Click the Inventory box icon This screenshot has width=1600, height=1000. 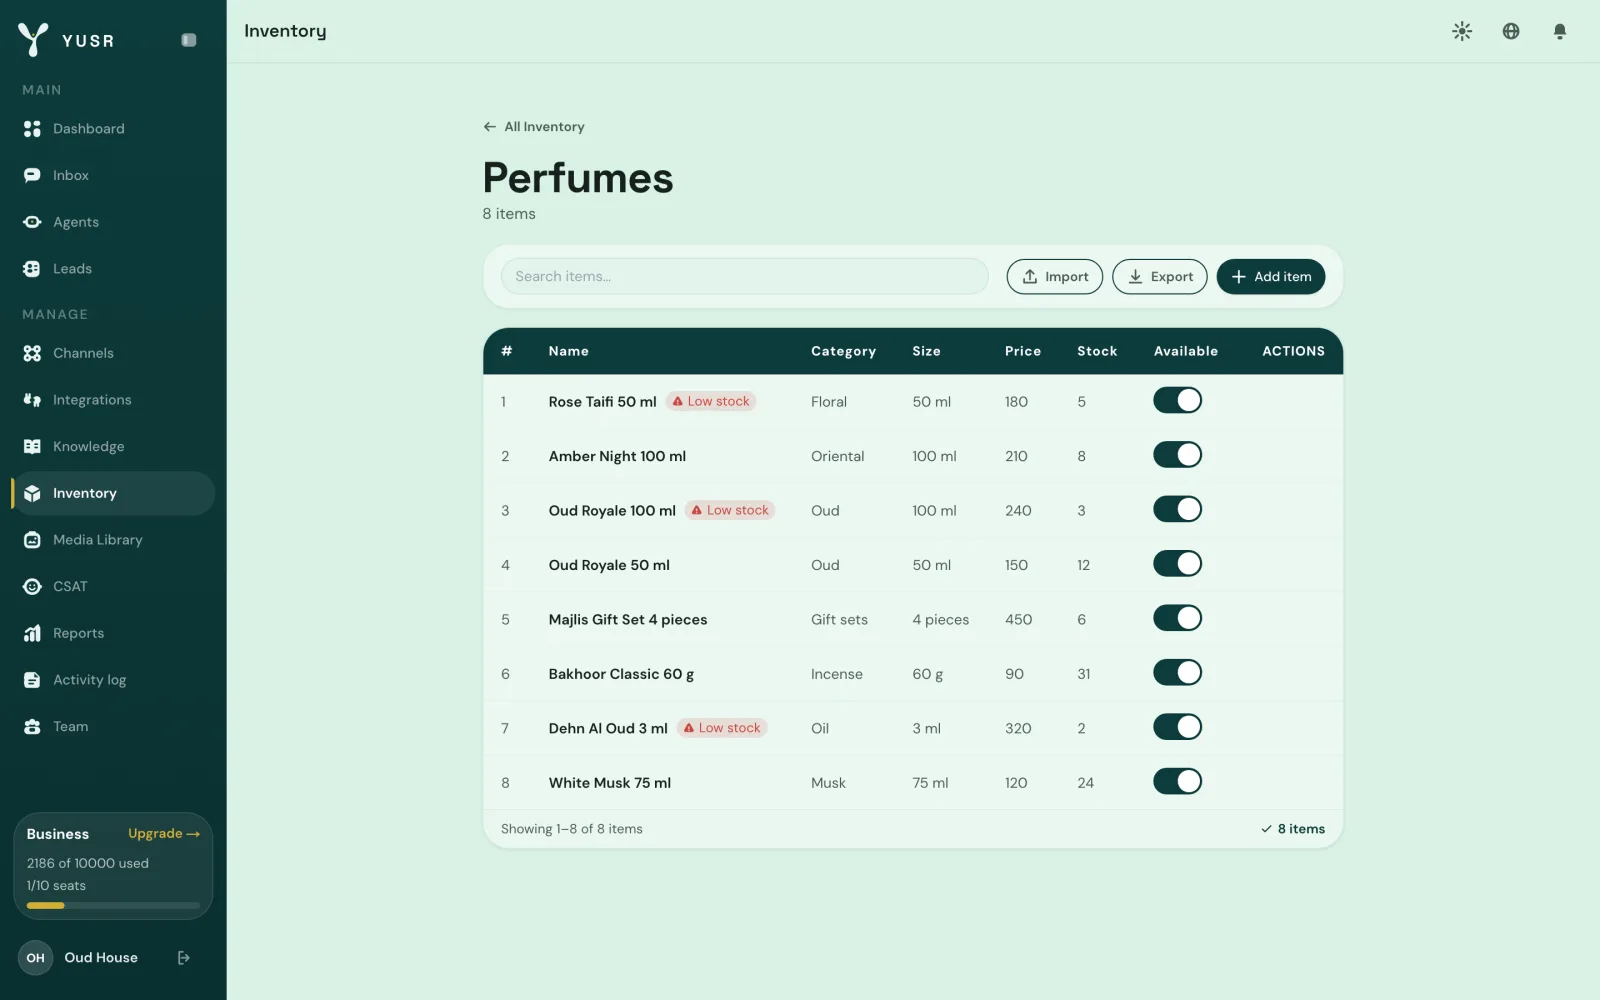coord(32,493)
